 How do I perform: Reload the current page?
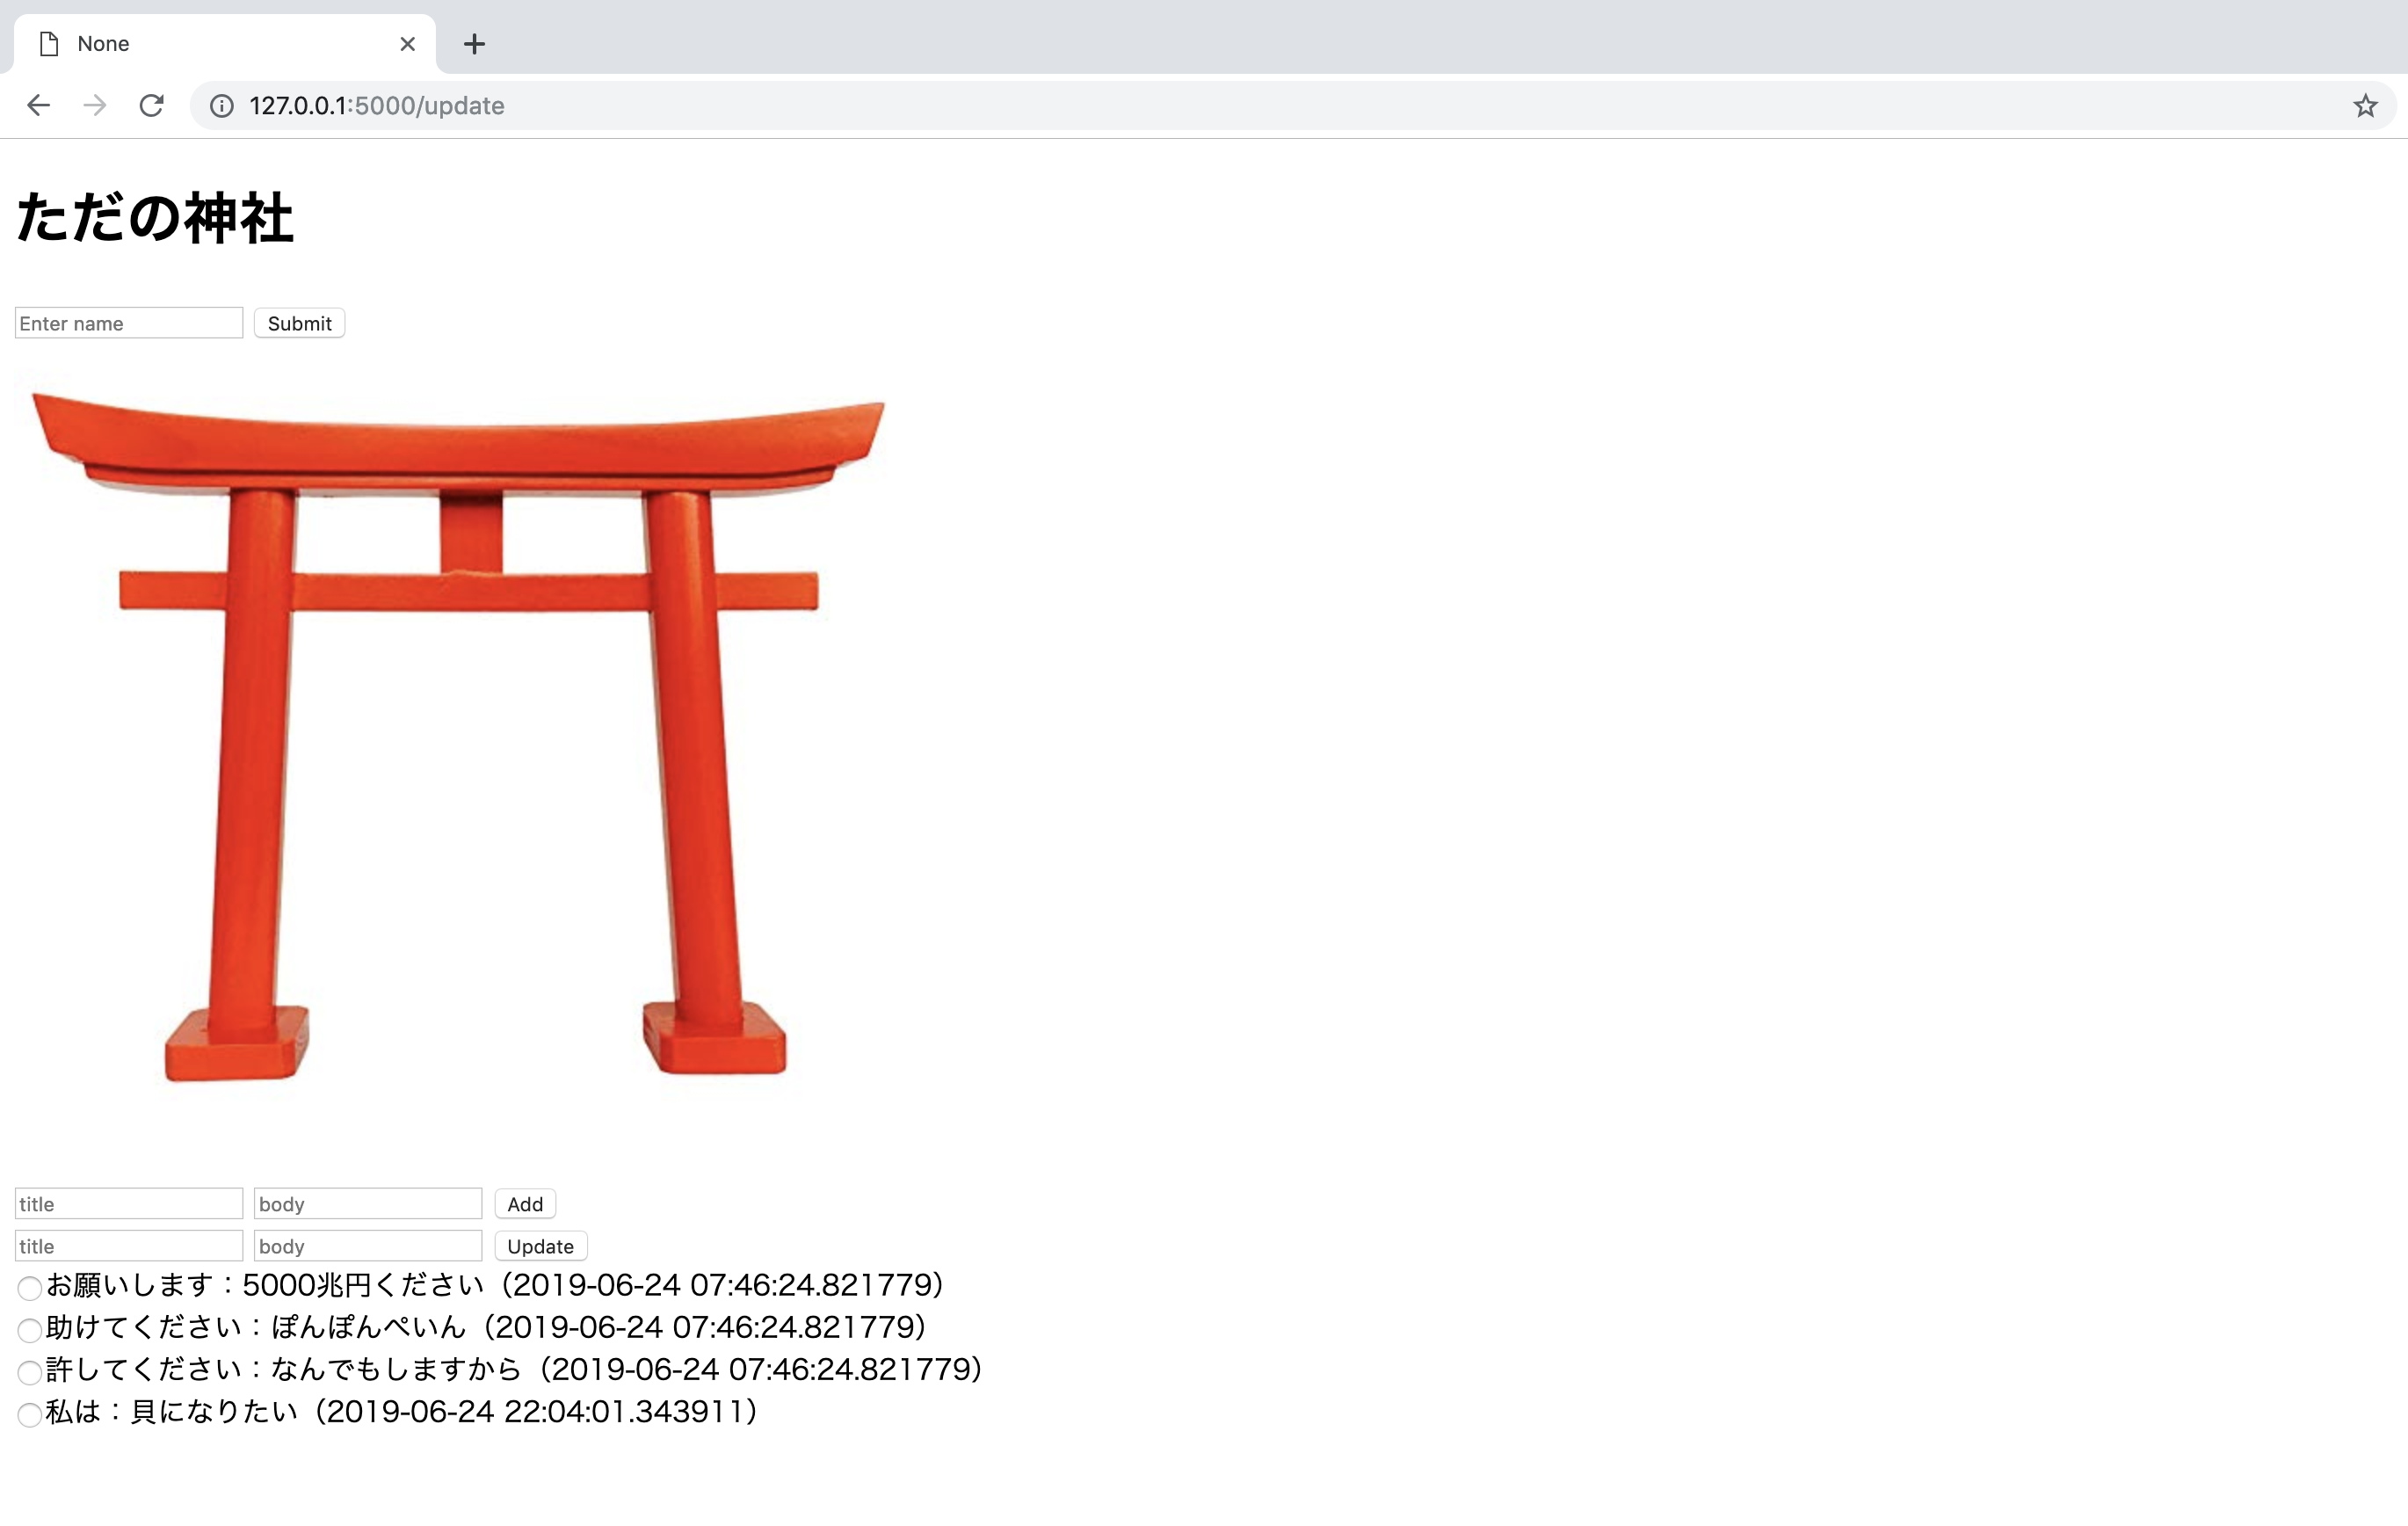[x=152, y=105]
